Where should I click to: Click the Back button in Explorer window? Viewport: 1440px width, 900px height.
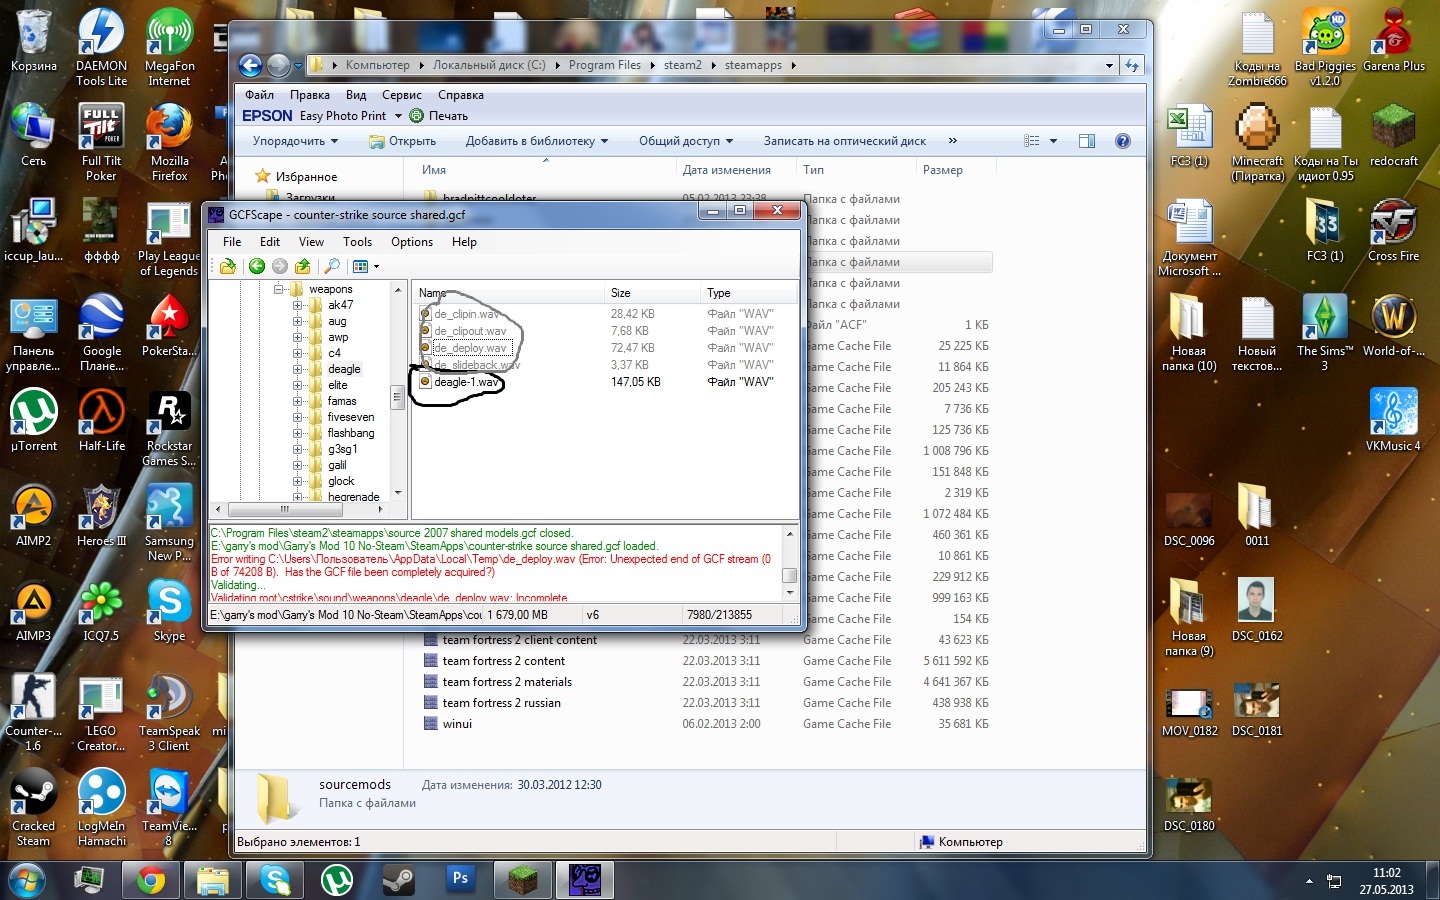click(x=250, y=66)
